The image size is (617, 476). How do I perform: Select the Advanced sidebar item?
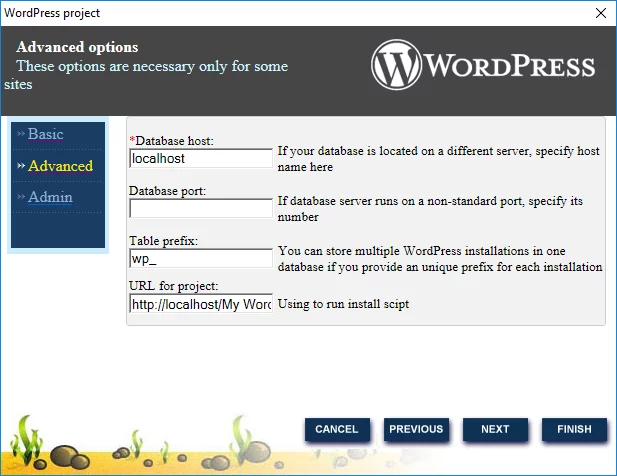[x=61, y=166]
